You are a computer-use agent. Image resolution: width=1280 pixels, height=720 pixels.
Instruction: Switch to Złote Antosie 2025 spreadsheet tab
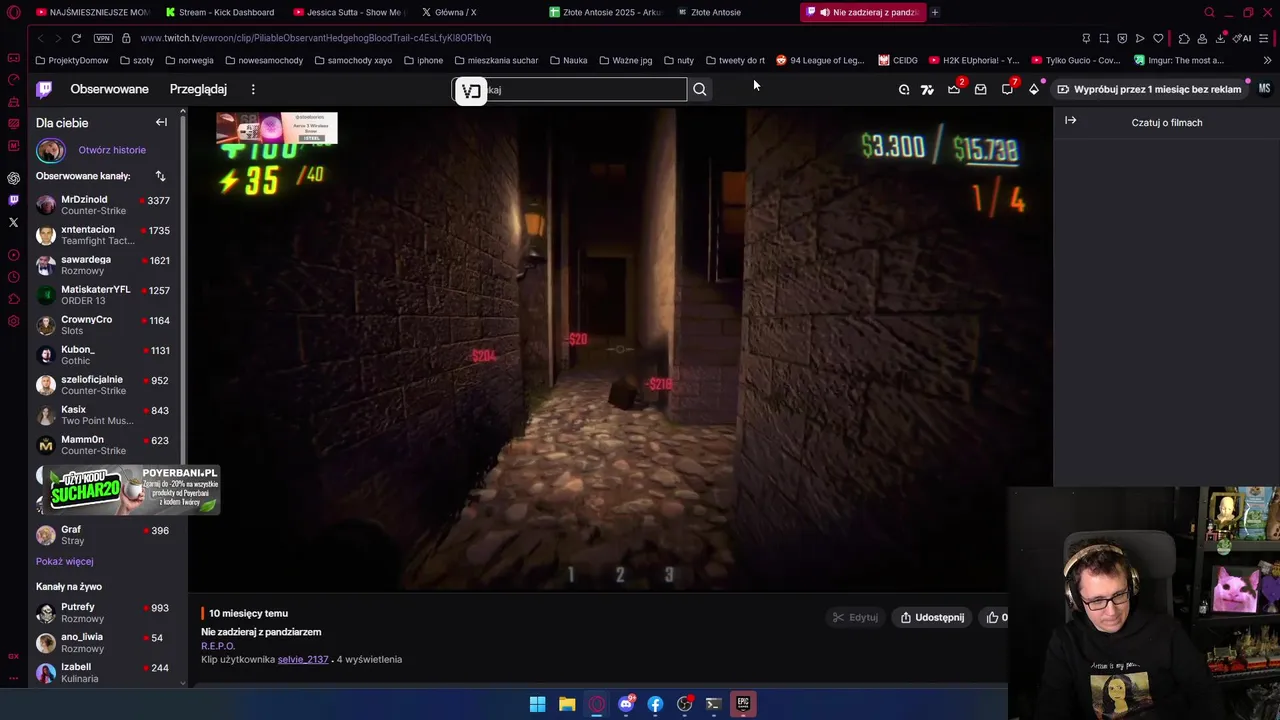(604, 12)
